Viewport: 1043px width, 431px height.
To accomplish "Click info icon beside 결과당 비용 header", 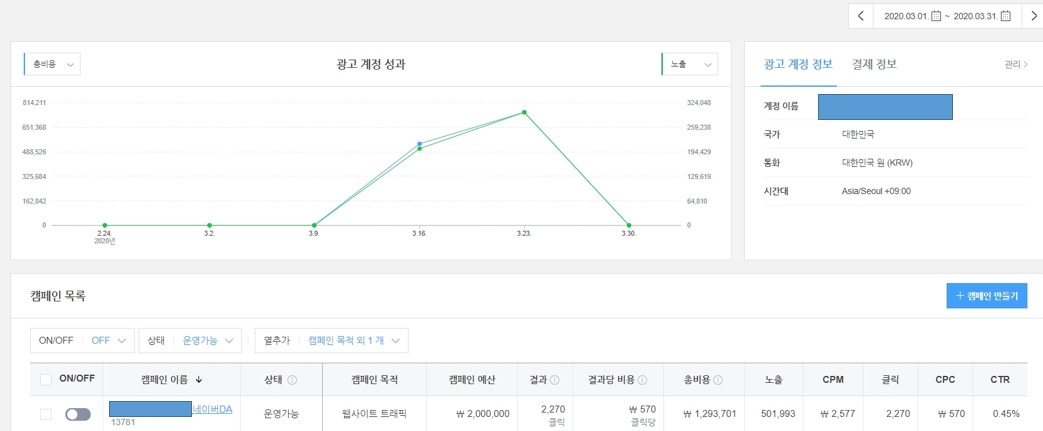I will point(642,380).
